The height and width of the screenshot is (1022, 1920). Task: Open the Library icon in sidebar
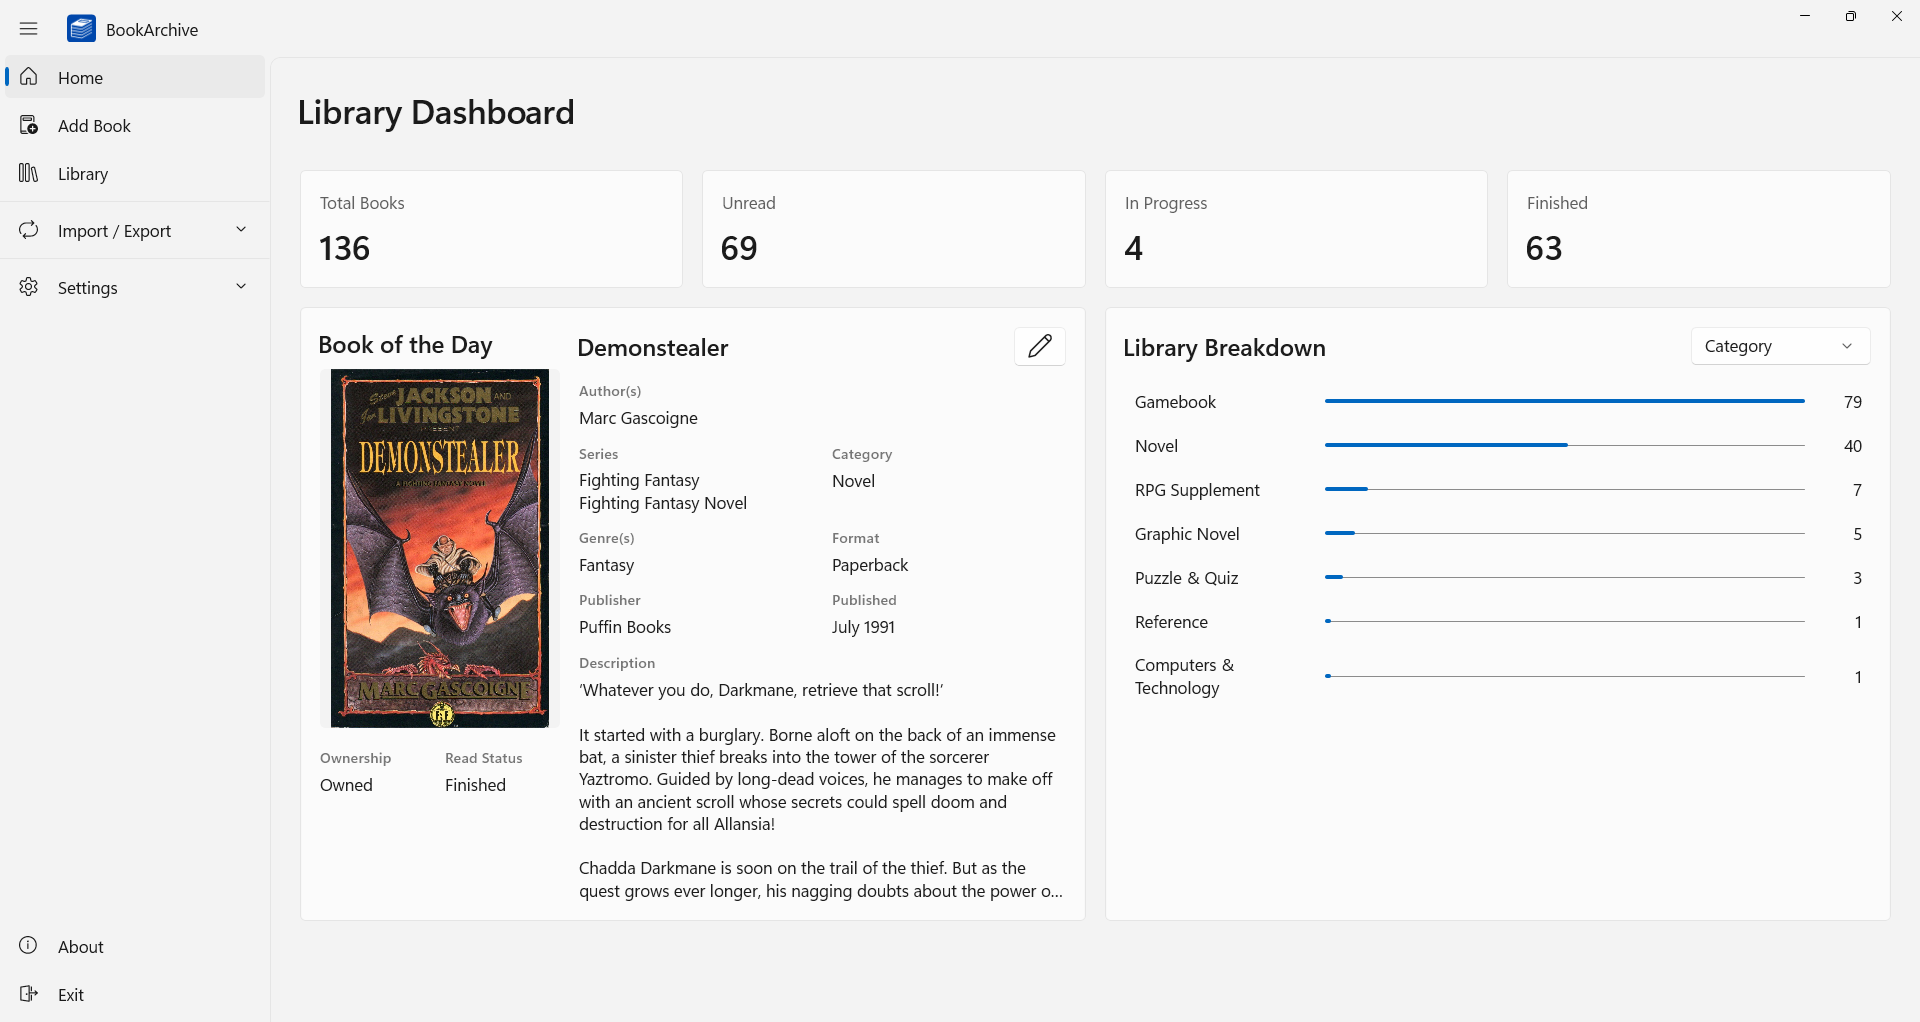click(28, 173)
